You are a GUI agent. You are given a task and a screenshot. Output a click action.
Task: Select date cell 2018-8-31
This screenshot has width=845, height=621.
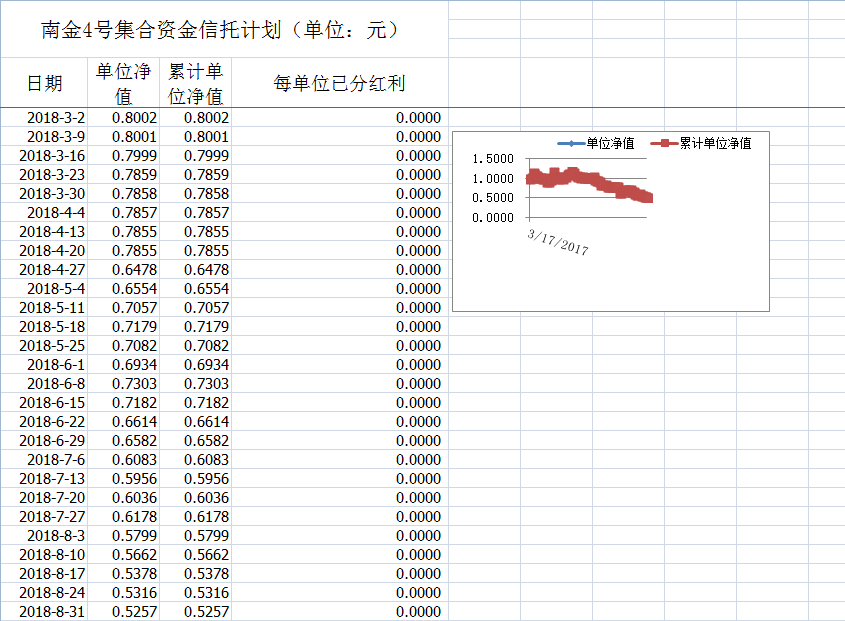click(x=44, y=611)
